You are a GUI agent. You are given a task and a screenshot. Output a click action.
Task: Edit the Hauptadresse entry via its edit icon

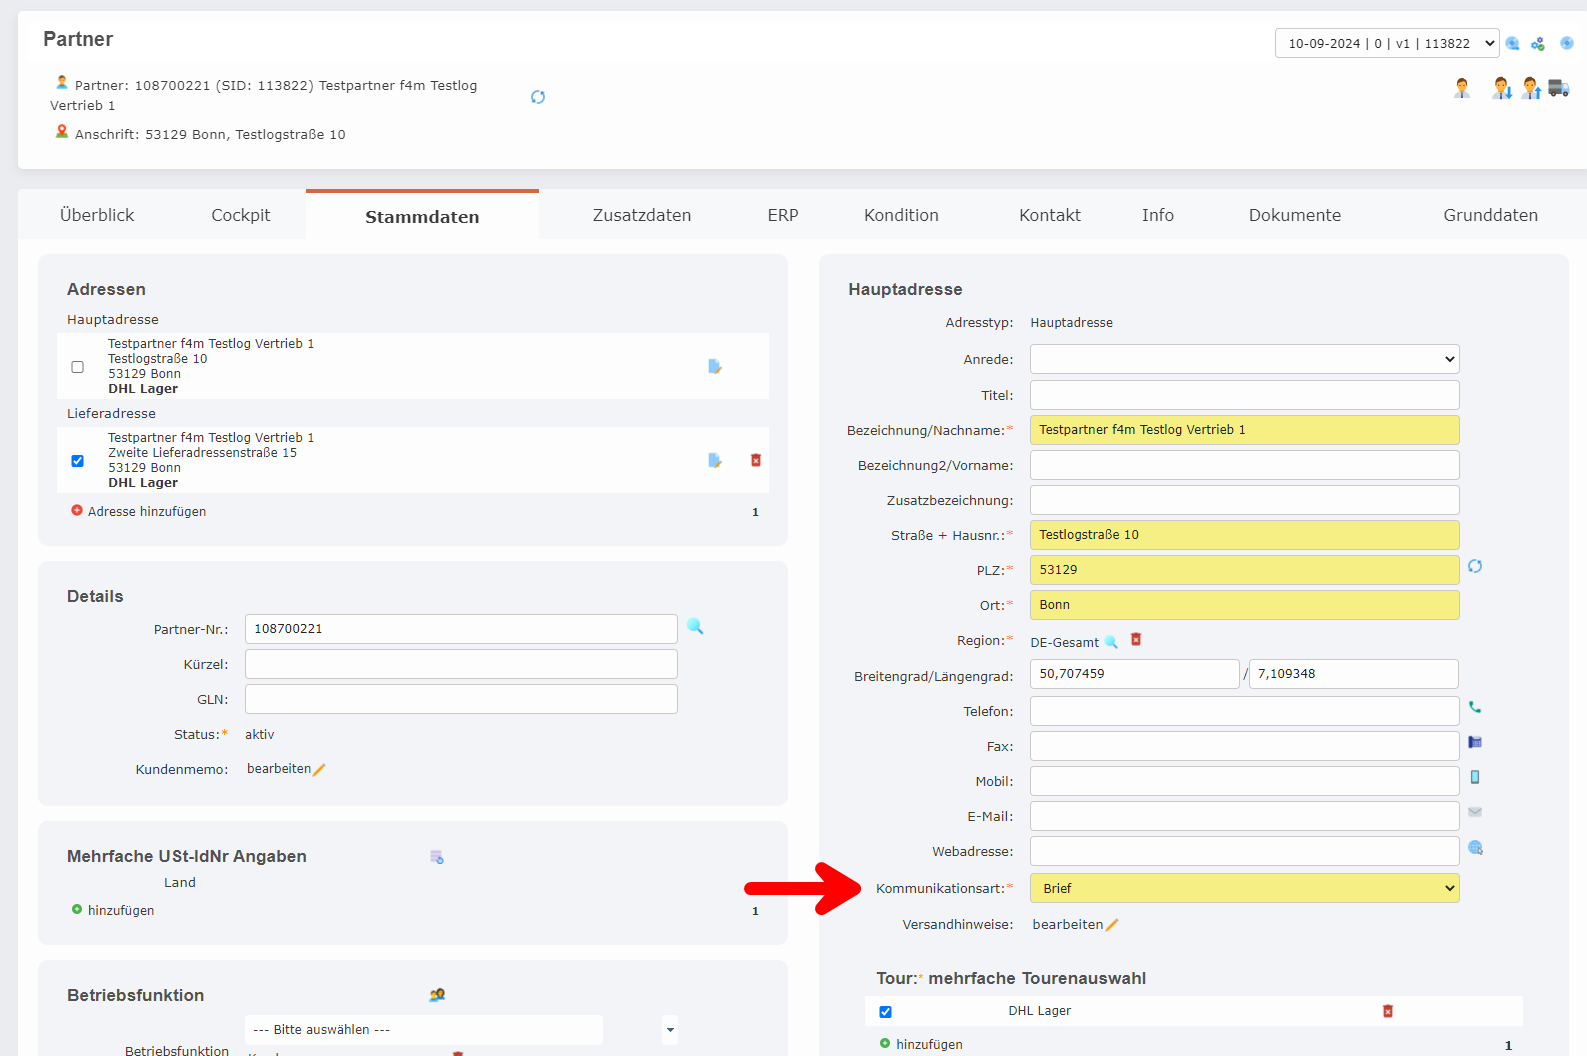point(715,366)
